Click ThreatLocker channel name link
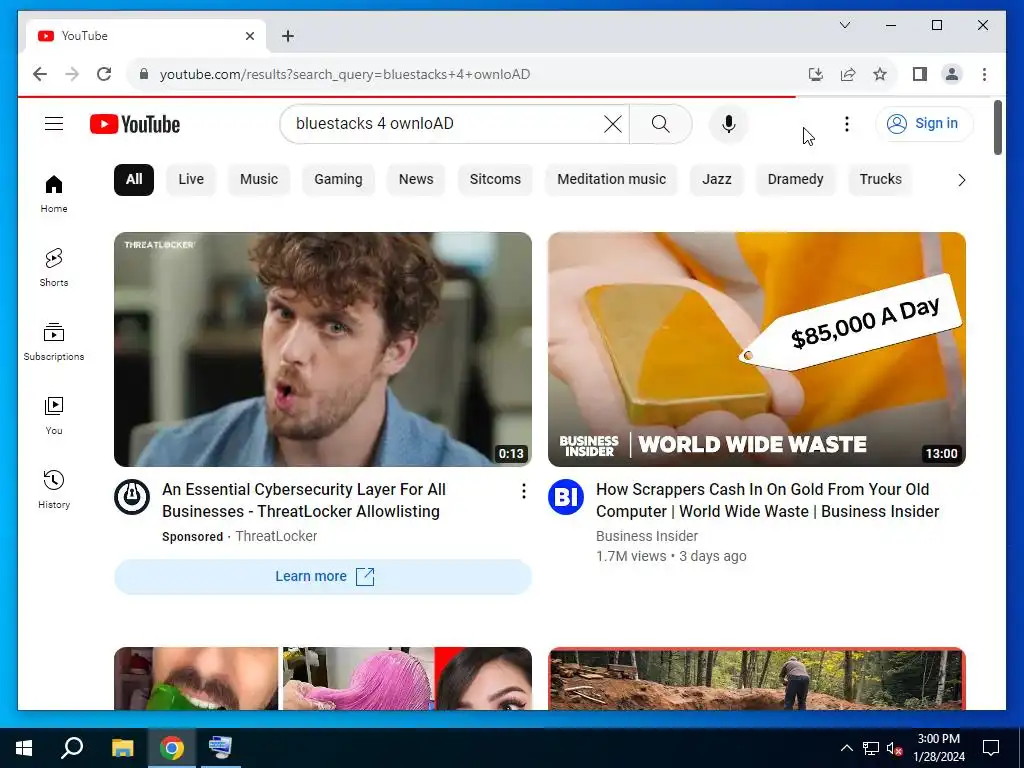 (276, 536)
